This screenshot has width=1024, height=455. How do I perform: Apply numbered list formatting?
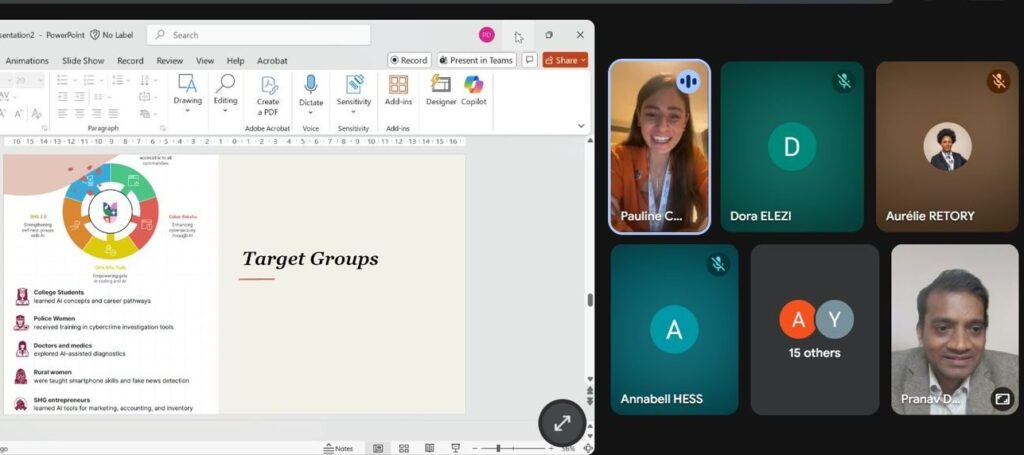pos(89,80)
